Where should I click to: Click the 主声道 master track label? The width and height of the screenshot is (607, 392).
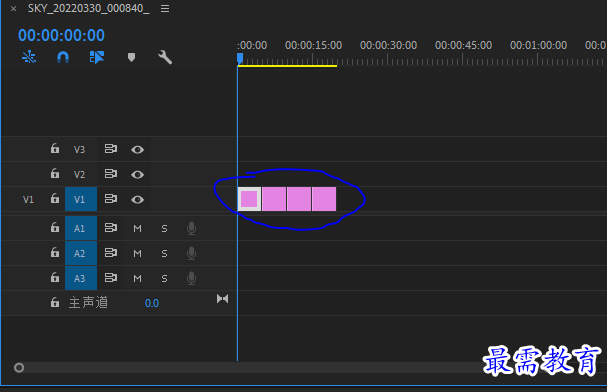tap(88, 303)
